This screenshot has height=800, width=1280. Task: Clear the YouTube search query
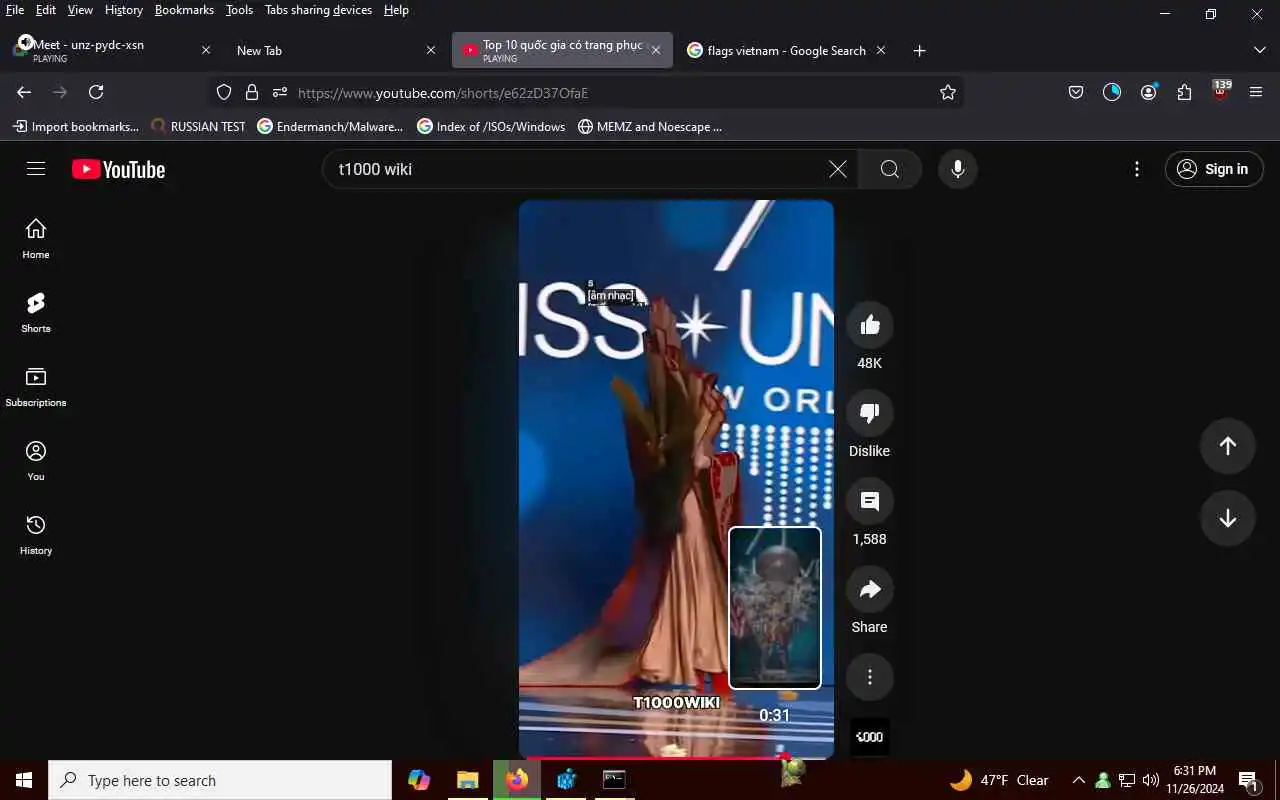838,169
